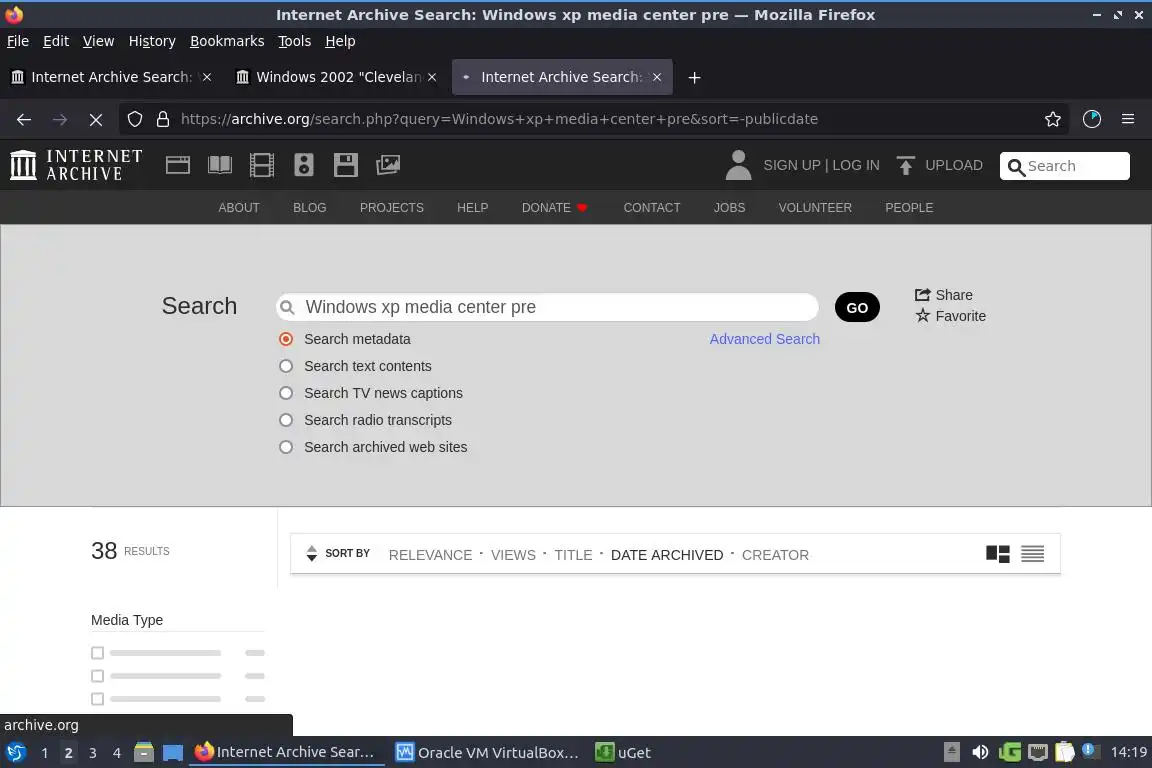This screenshot has height=768, width=1152.
Task: Click the network tray icon
Action: click(1037, 752)
